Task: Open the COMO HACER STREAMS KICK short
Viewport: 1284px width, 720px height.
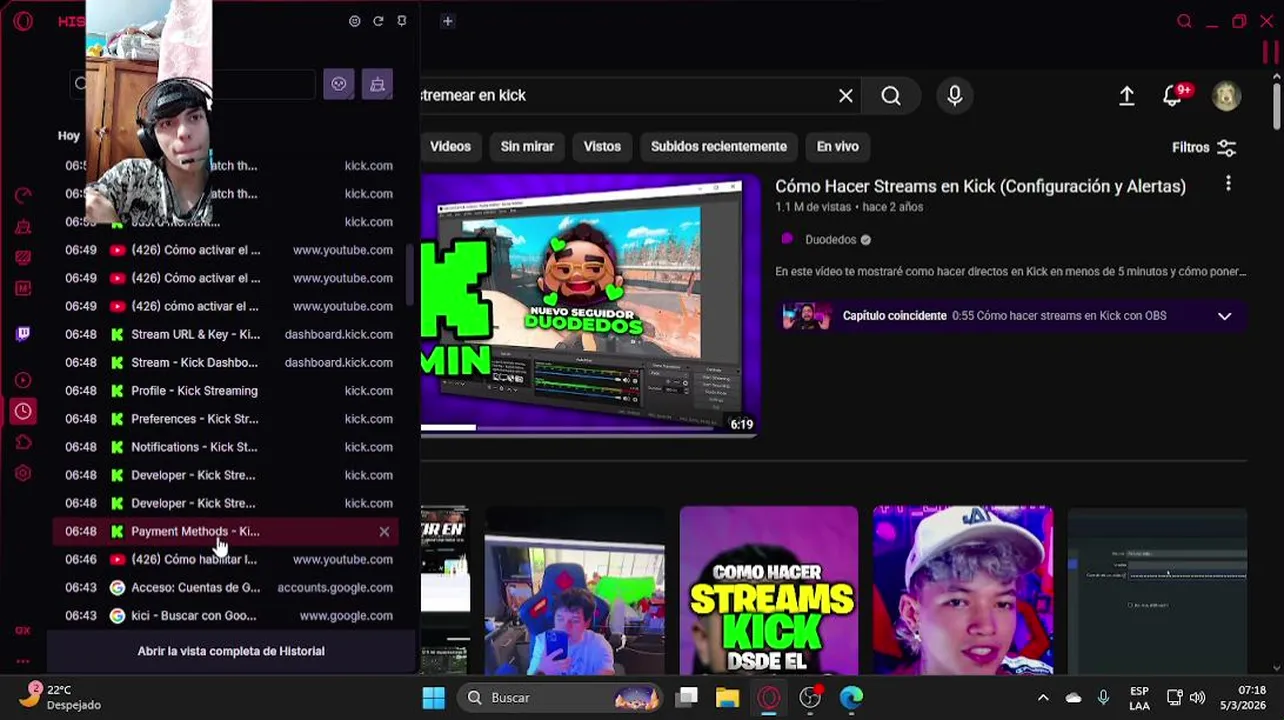Action: click(768, 590)
